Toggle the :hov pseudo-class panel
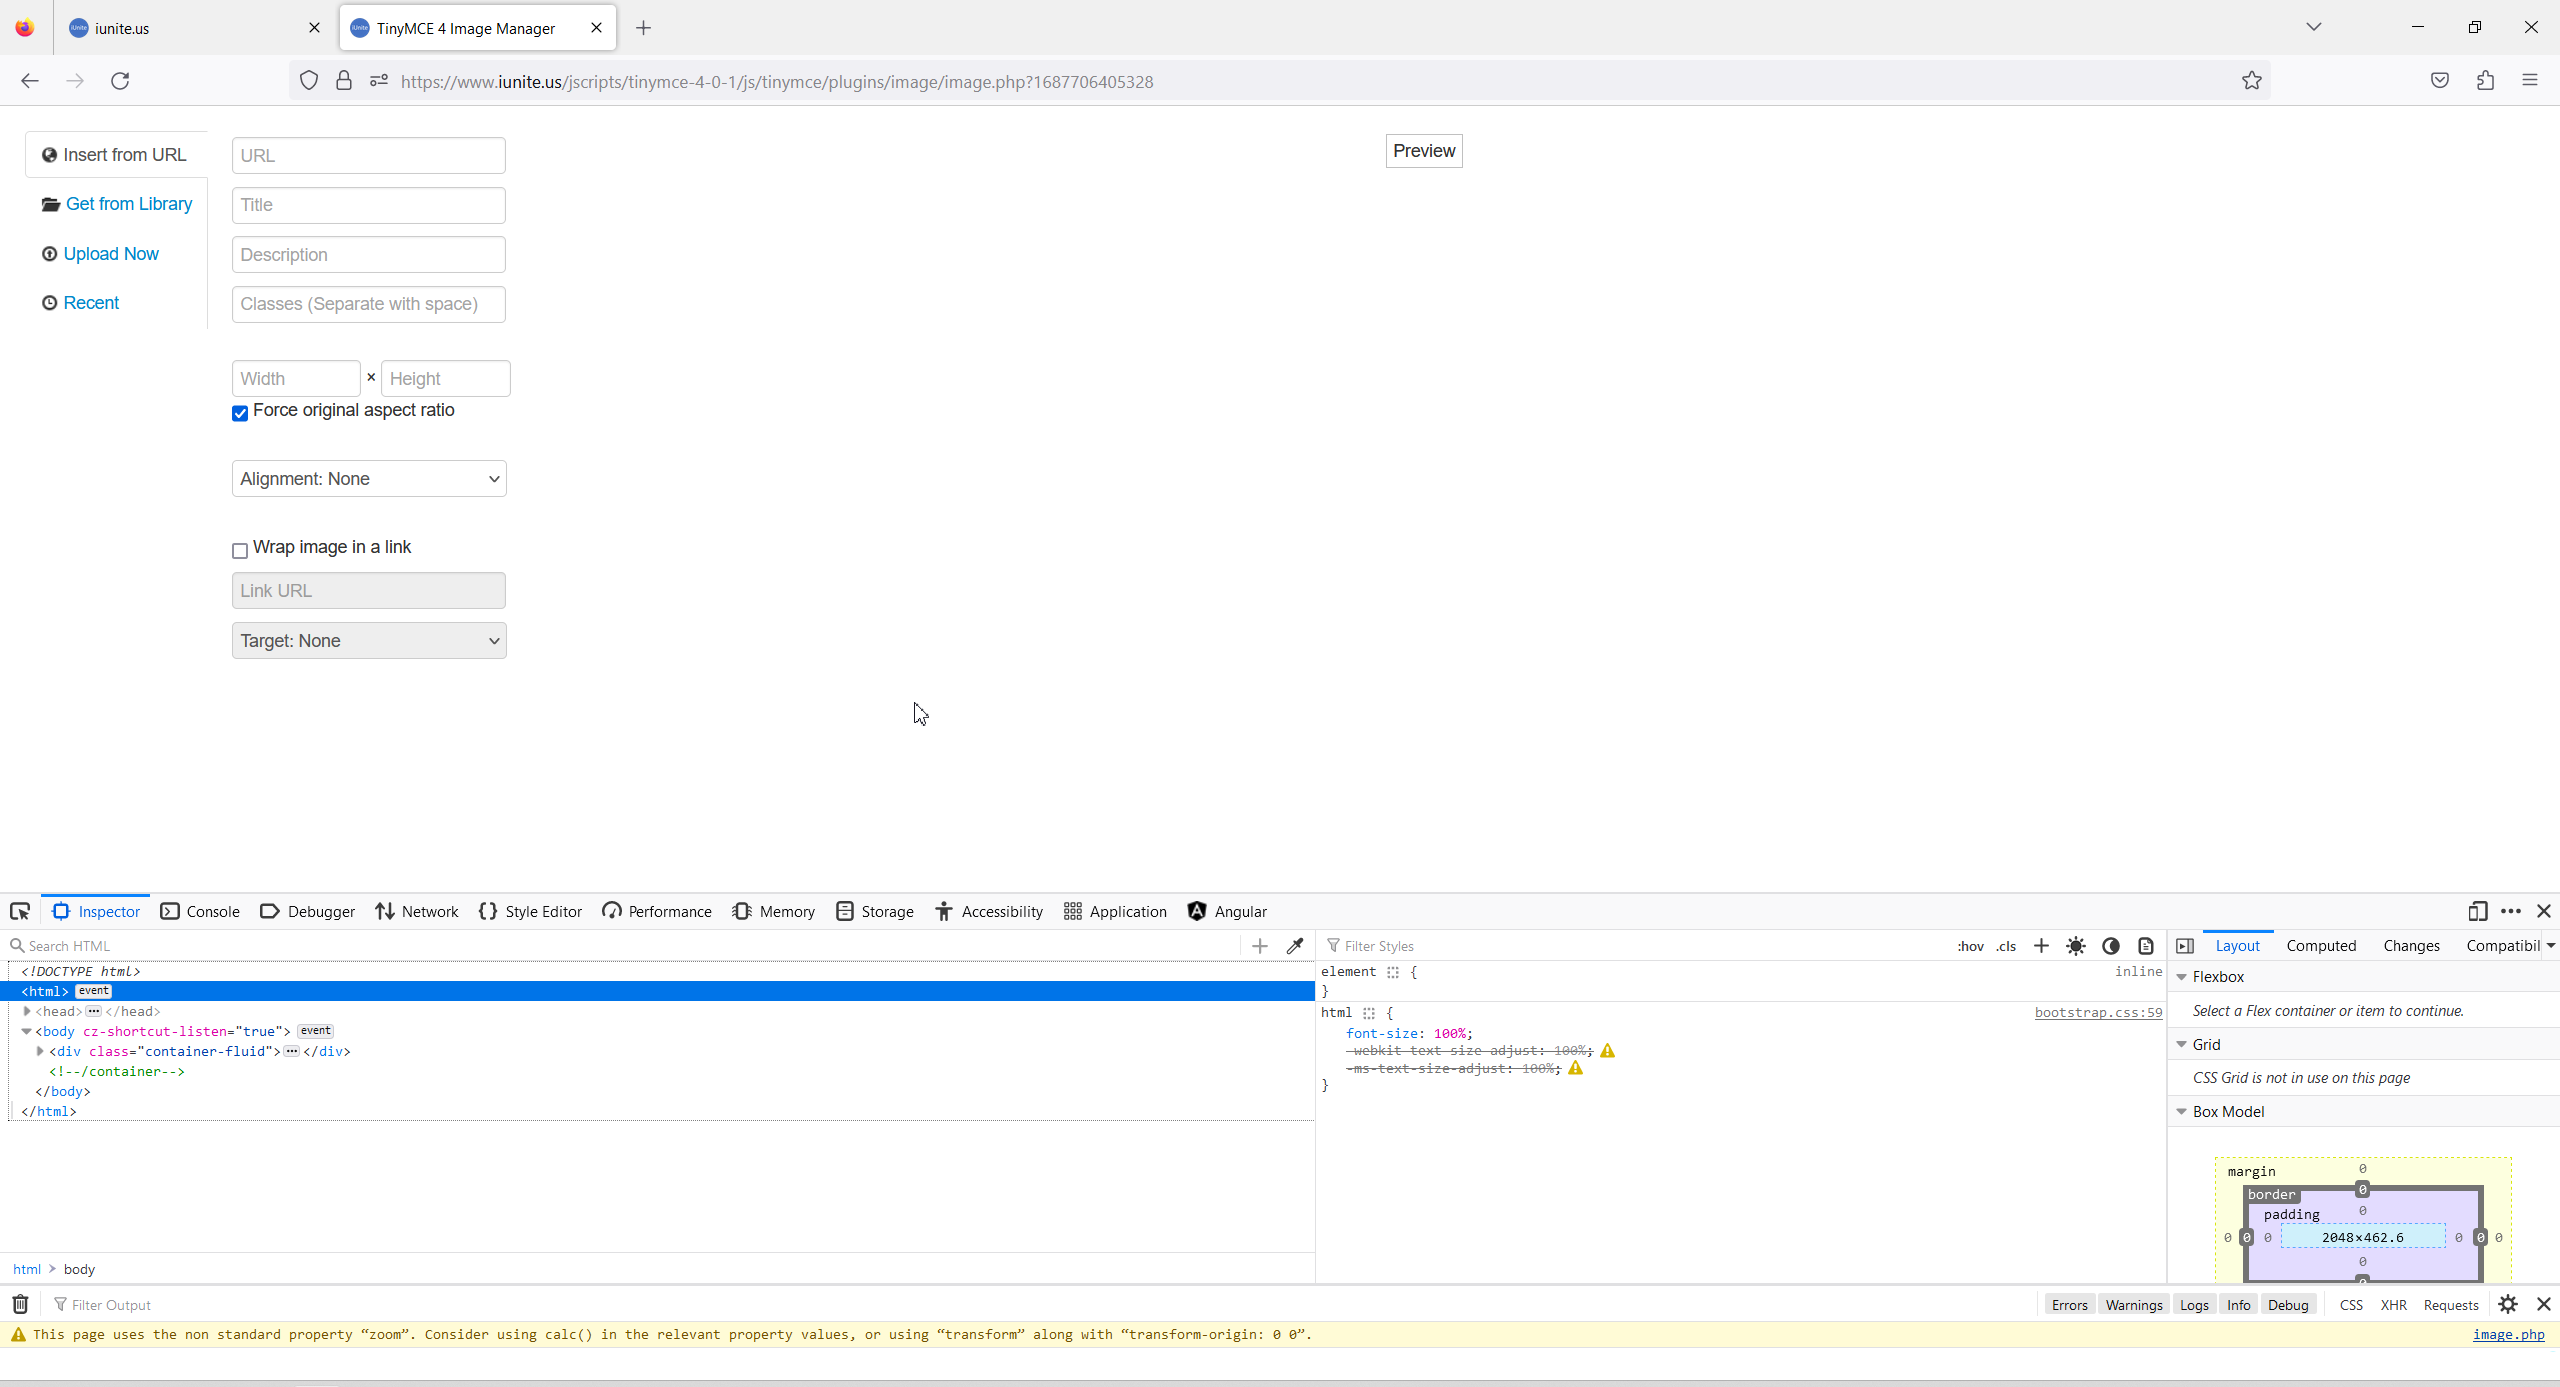 pyautogui.click(x=1970, y=946)
